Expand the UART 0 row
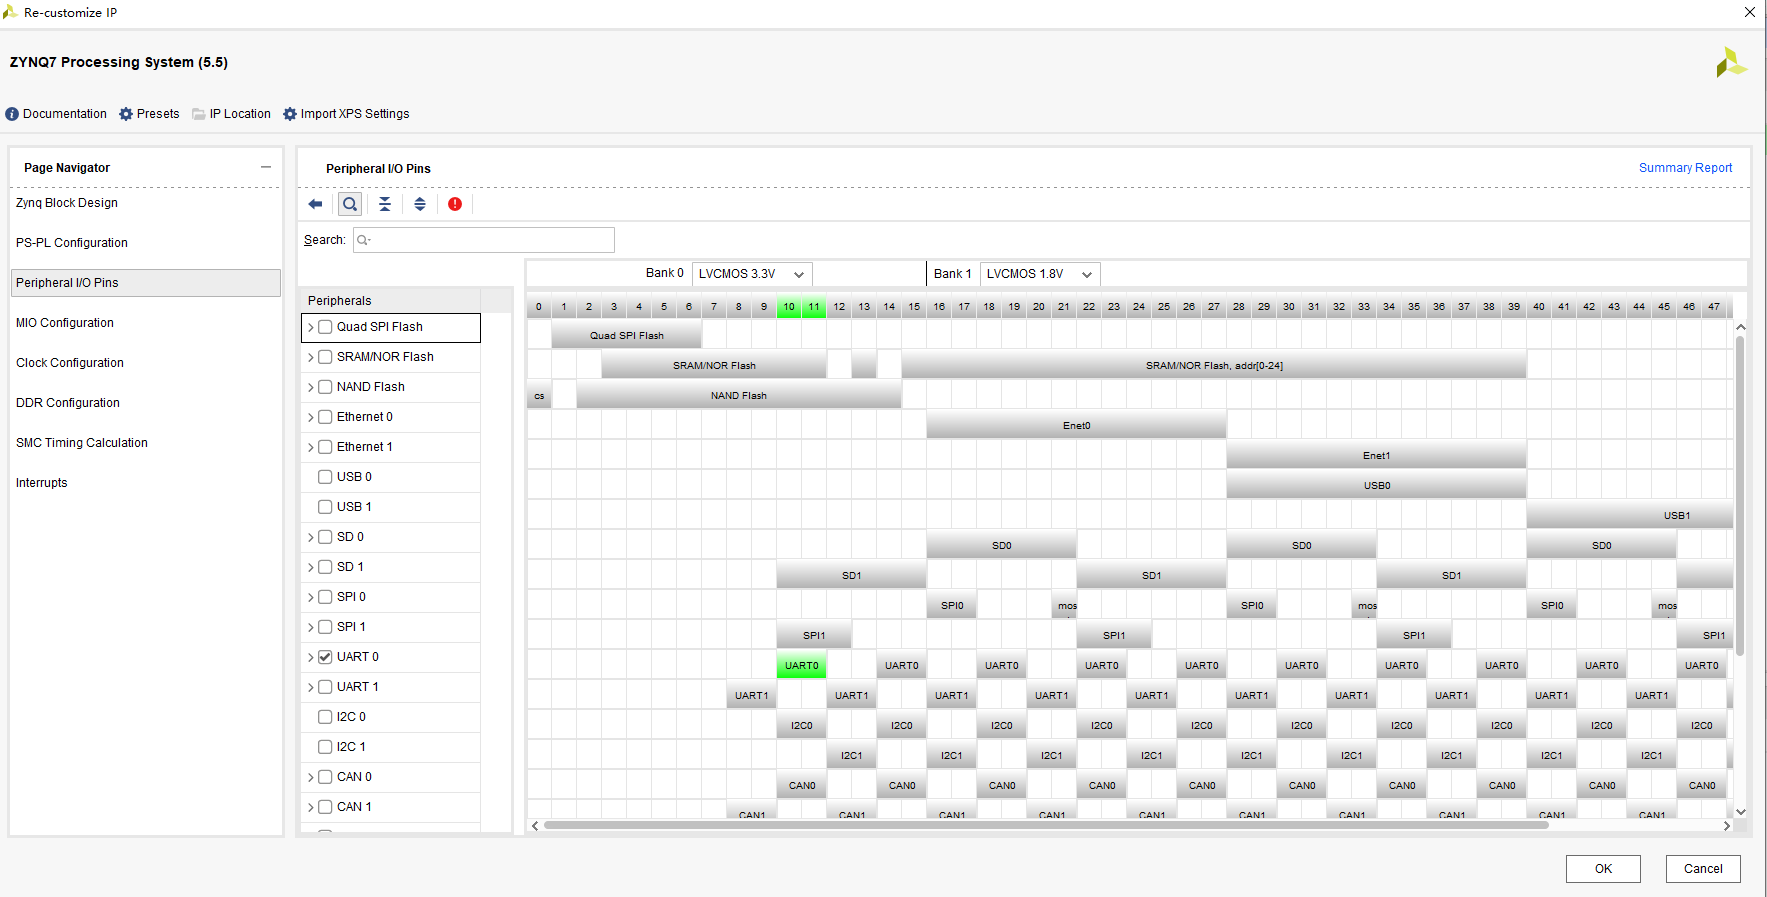 pos(311,657)
